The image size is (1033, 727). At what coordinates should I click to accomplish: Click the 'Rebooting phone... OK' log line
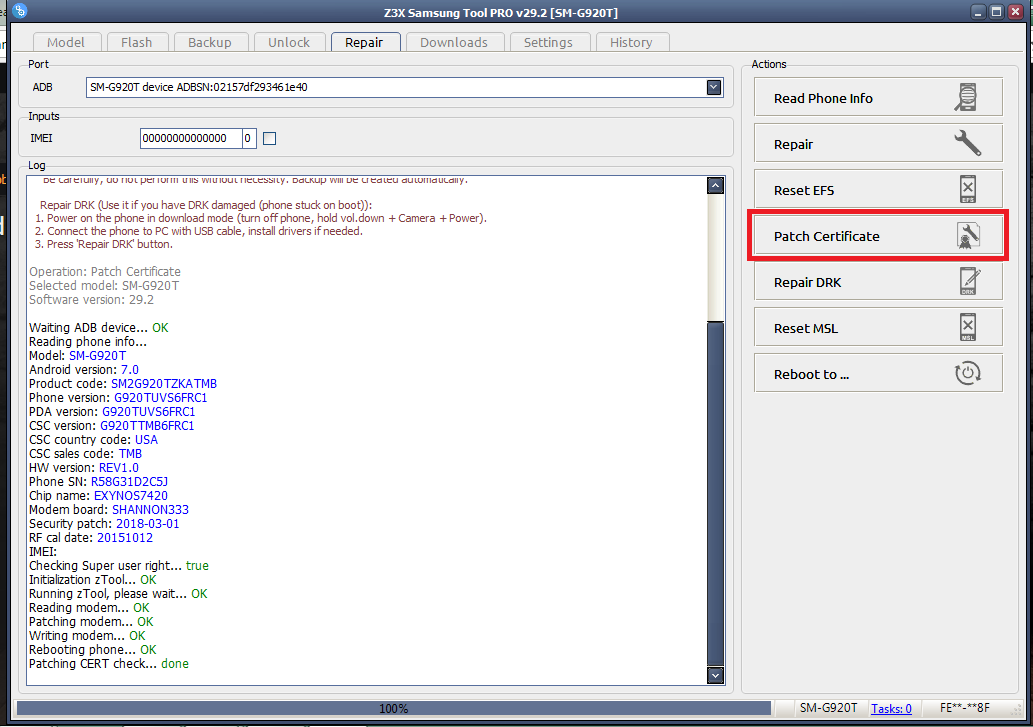click(x=93, y=650)
